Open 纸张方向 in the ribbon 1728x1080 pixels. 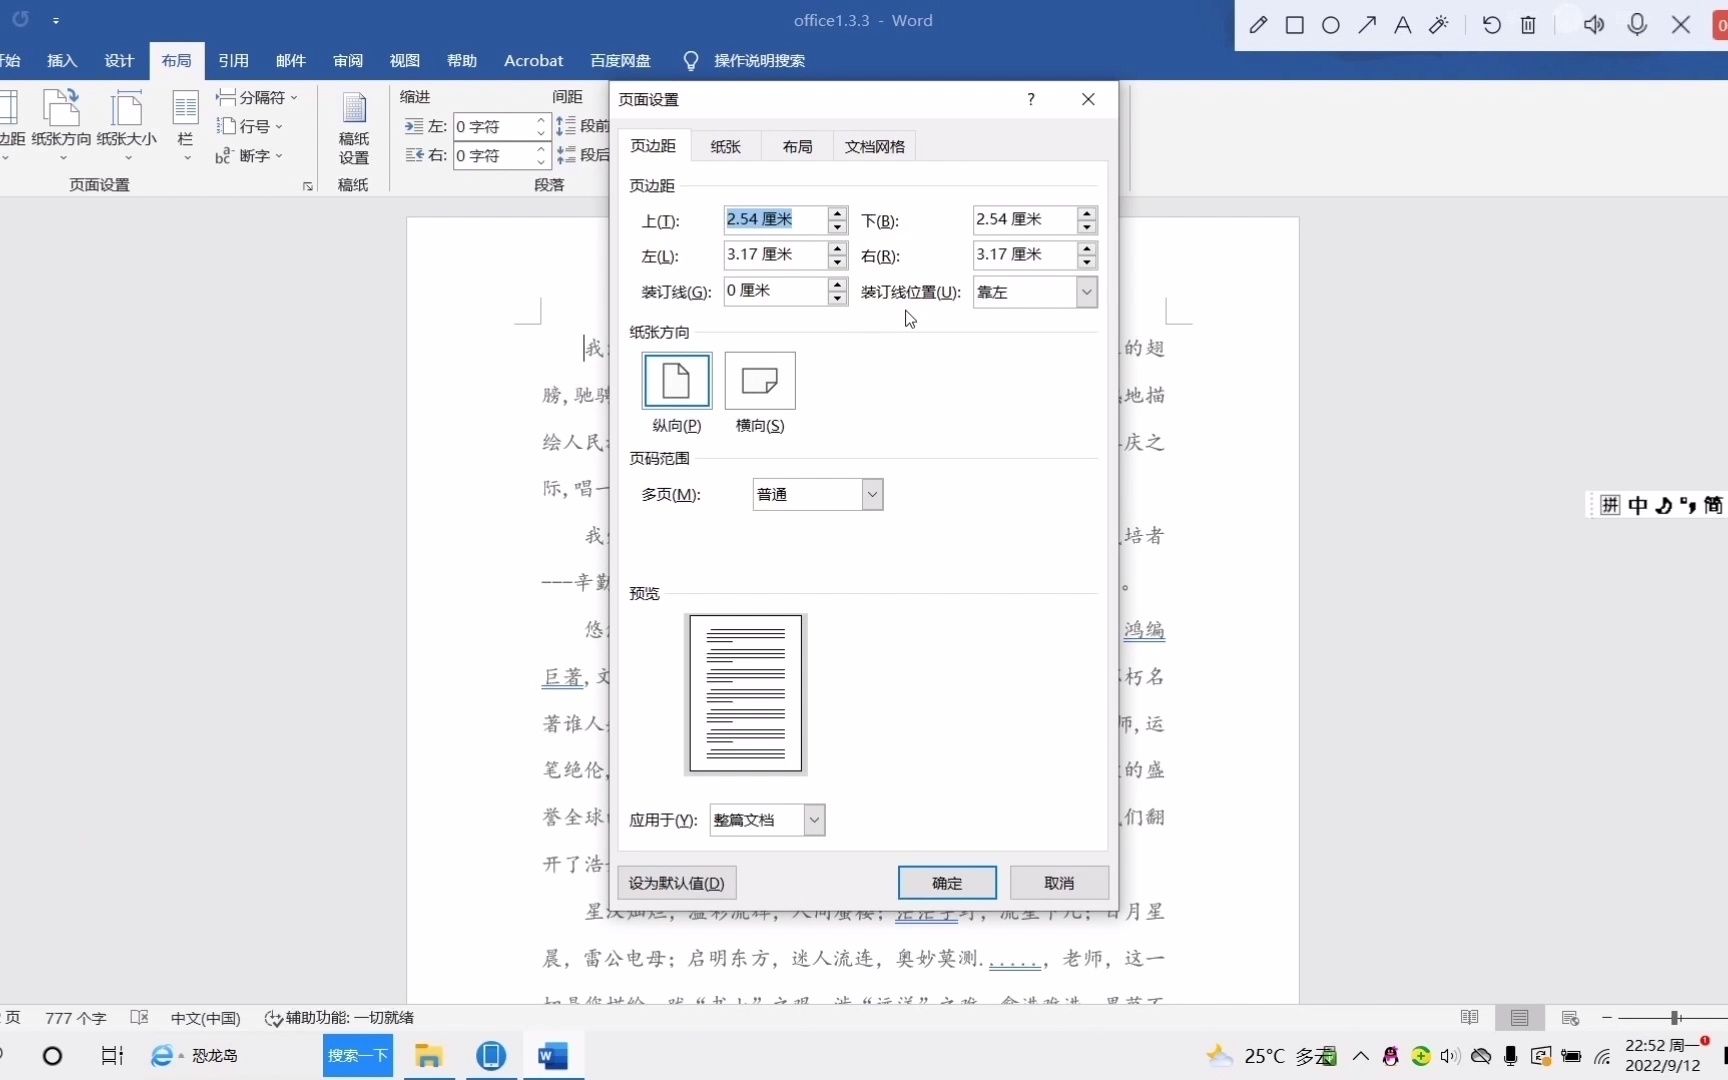[61, 125]
